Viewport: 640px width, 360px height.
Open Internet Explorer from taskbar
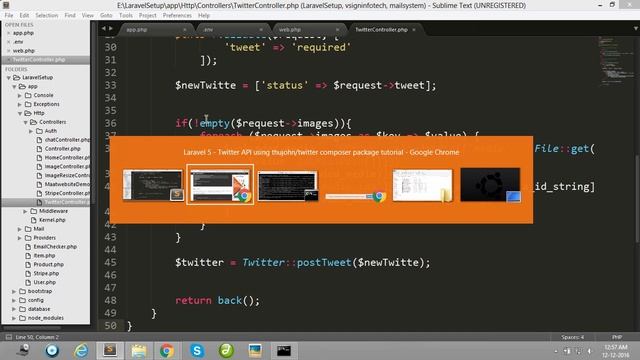(81, 351)
